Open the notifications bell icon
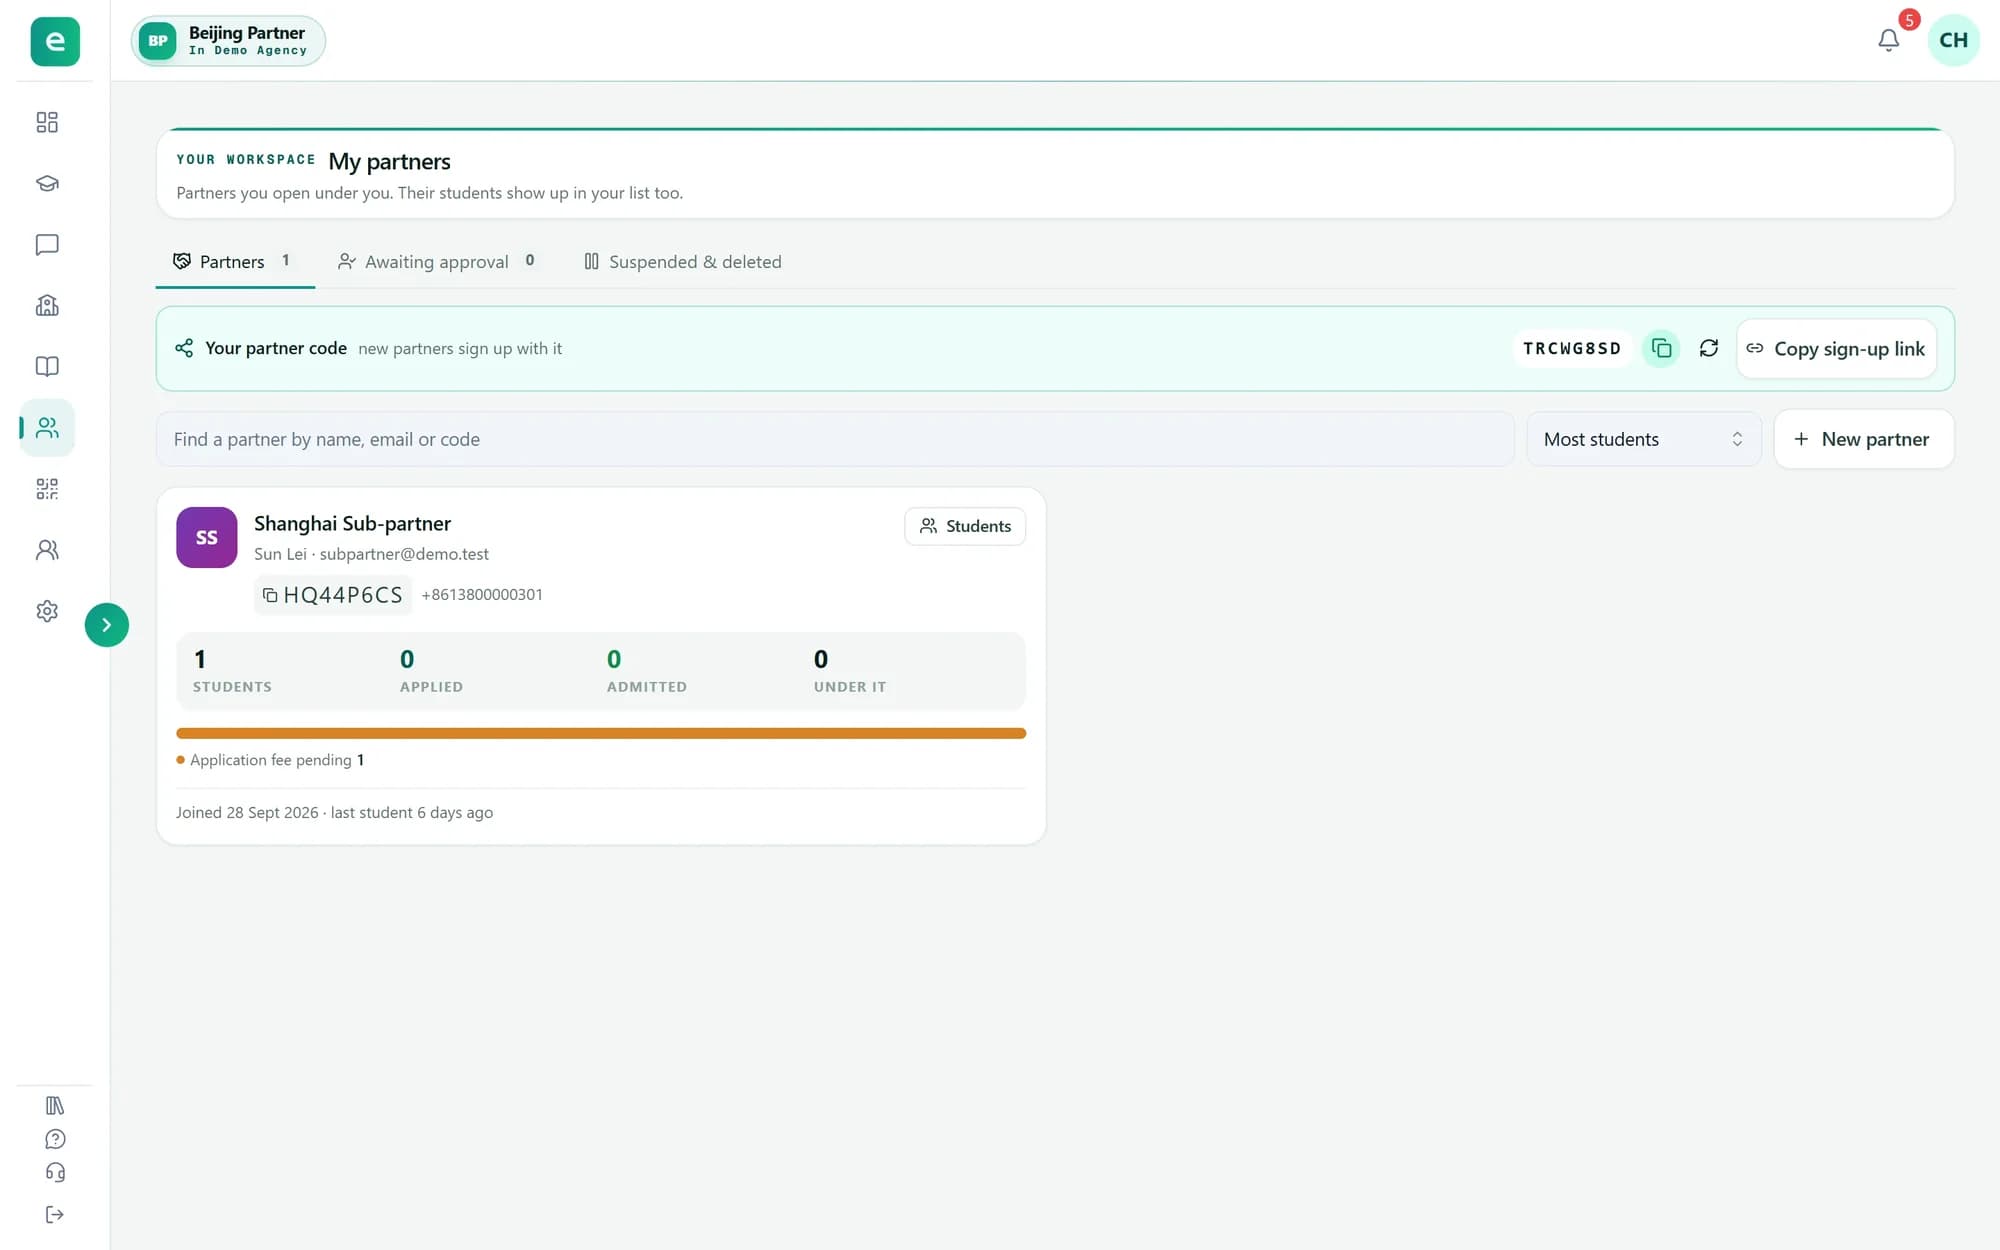 (1888, 40)
